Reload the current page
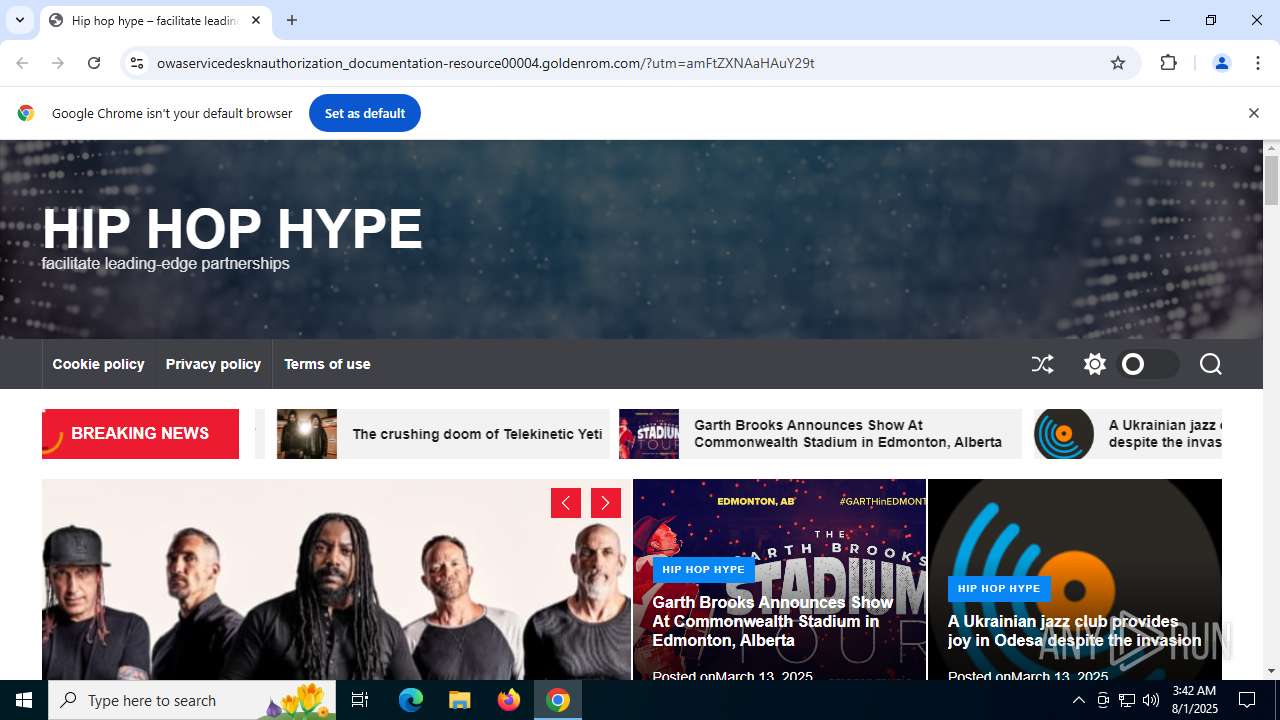Viewport: 1280px width, 720px height. [x=94, y=63]
